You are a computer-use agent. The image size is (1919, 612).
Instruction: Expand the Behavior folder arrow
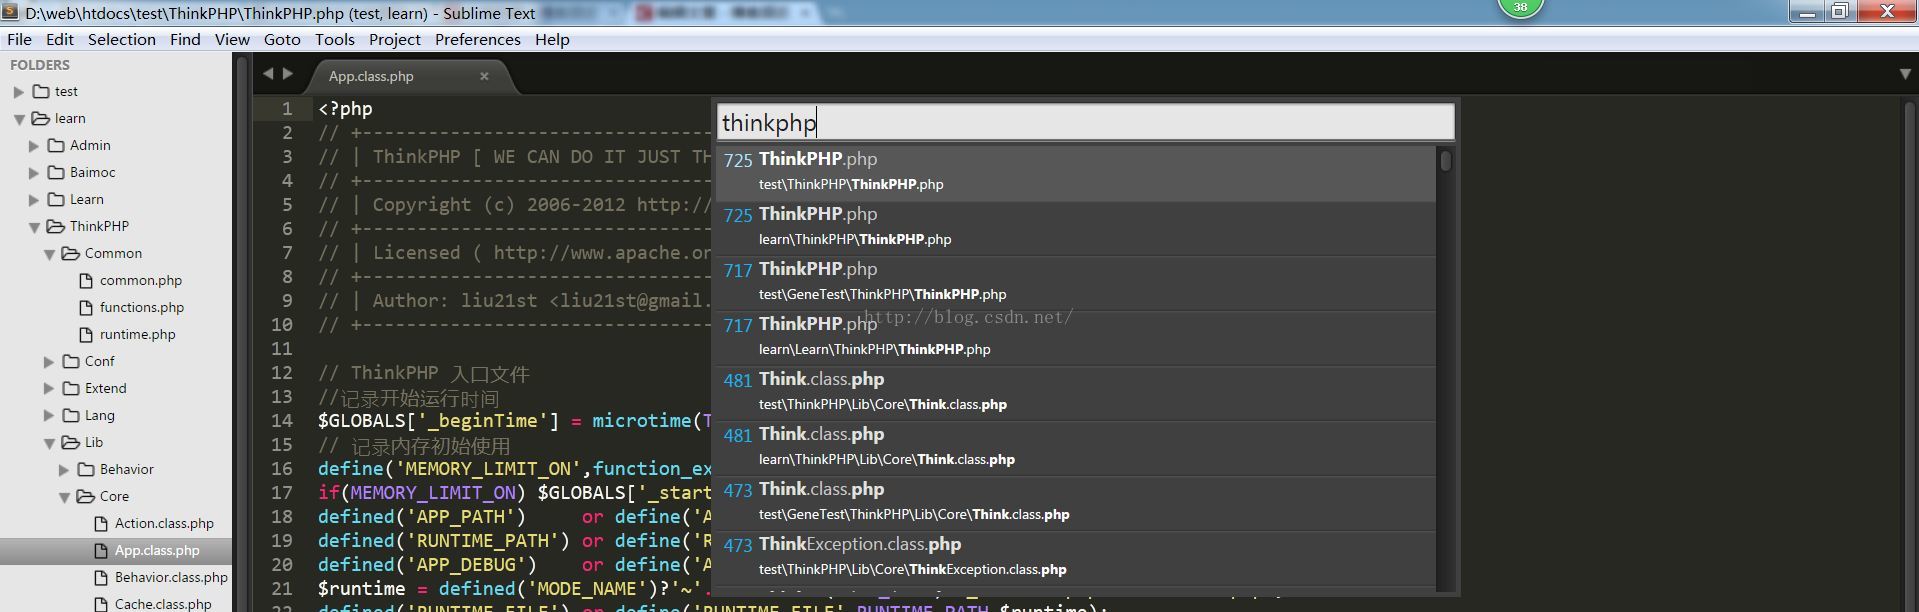pyautogui.click(x=64, y=469)
